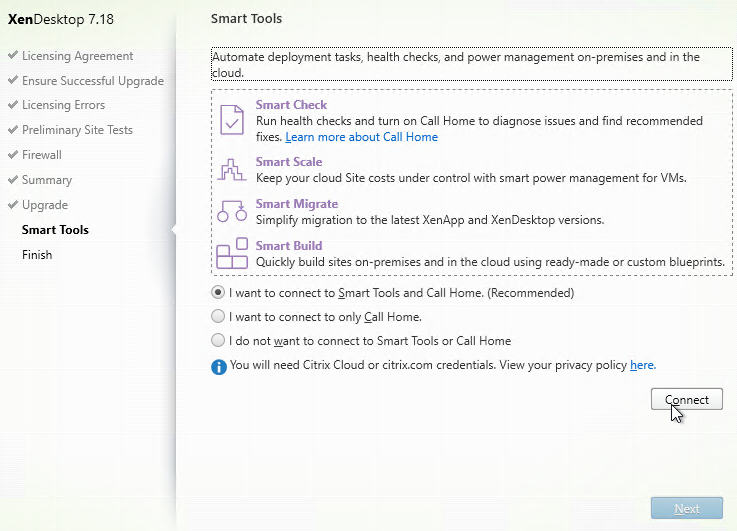Open the Smart Tools step in sidebar
Image resolution: width=737 pixels, height=531 pixels.
coord(55,230)
